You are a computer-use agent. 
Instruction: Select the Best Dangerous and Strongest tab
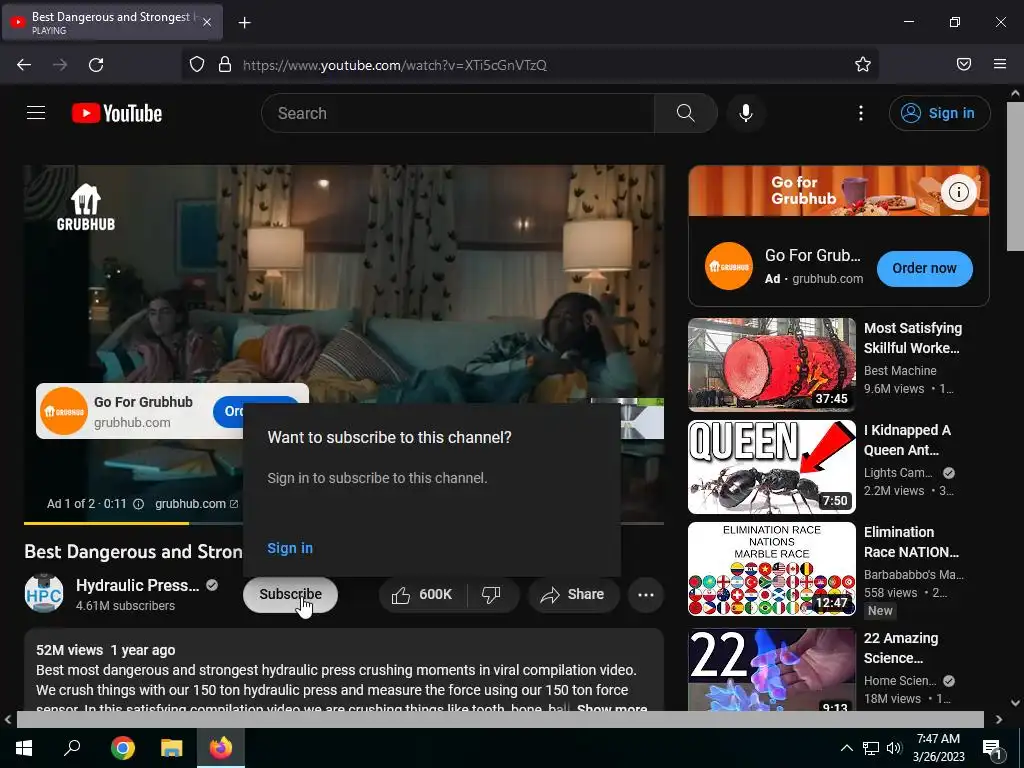[x=112, y=22]
